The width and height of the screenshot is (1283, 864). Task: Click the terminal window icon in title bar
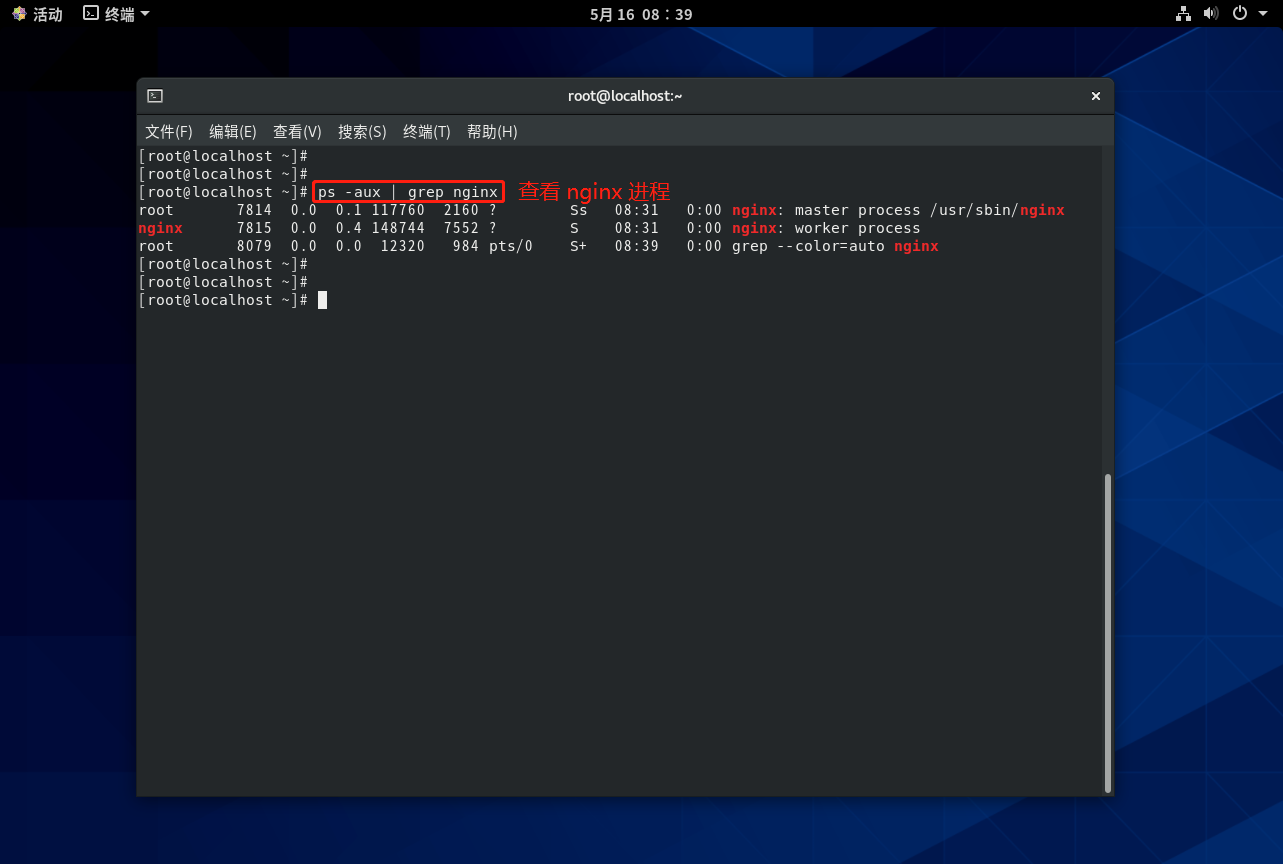(155, 96)
